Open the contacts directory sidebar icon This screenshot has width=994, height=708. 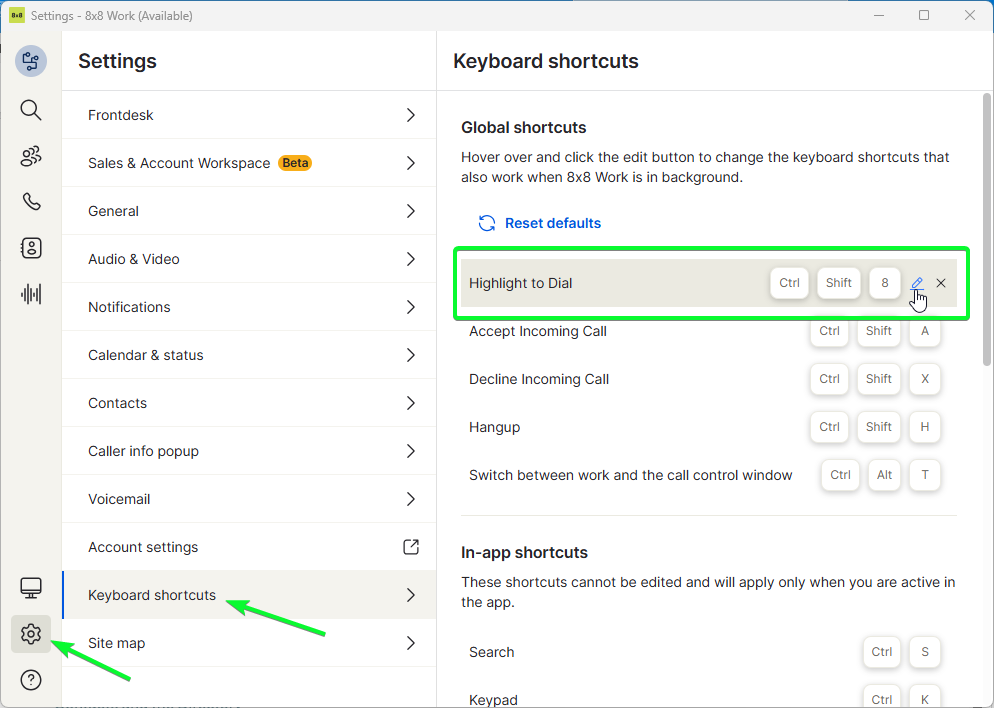point(31,248)
